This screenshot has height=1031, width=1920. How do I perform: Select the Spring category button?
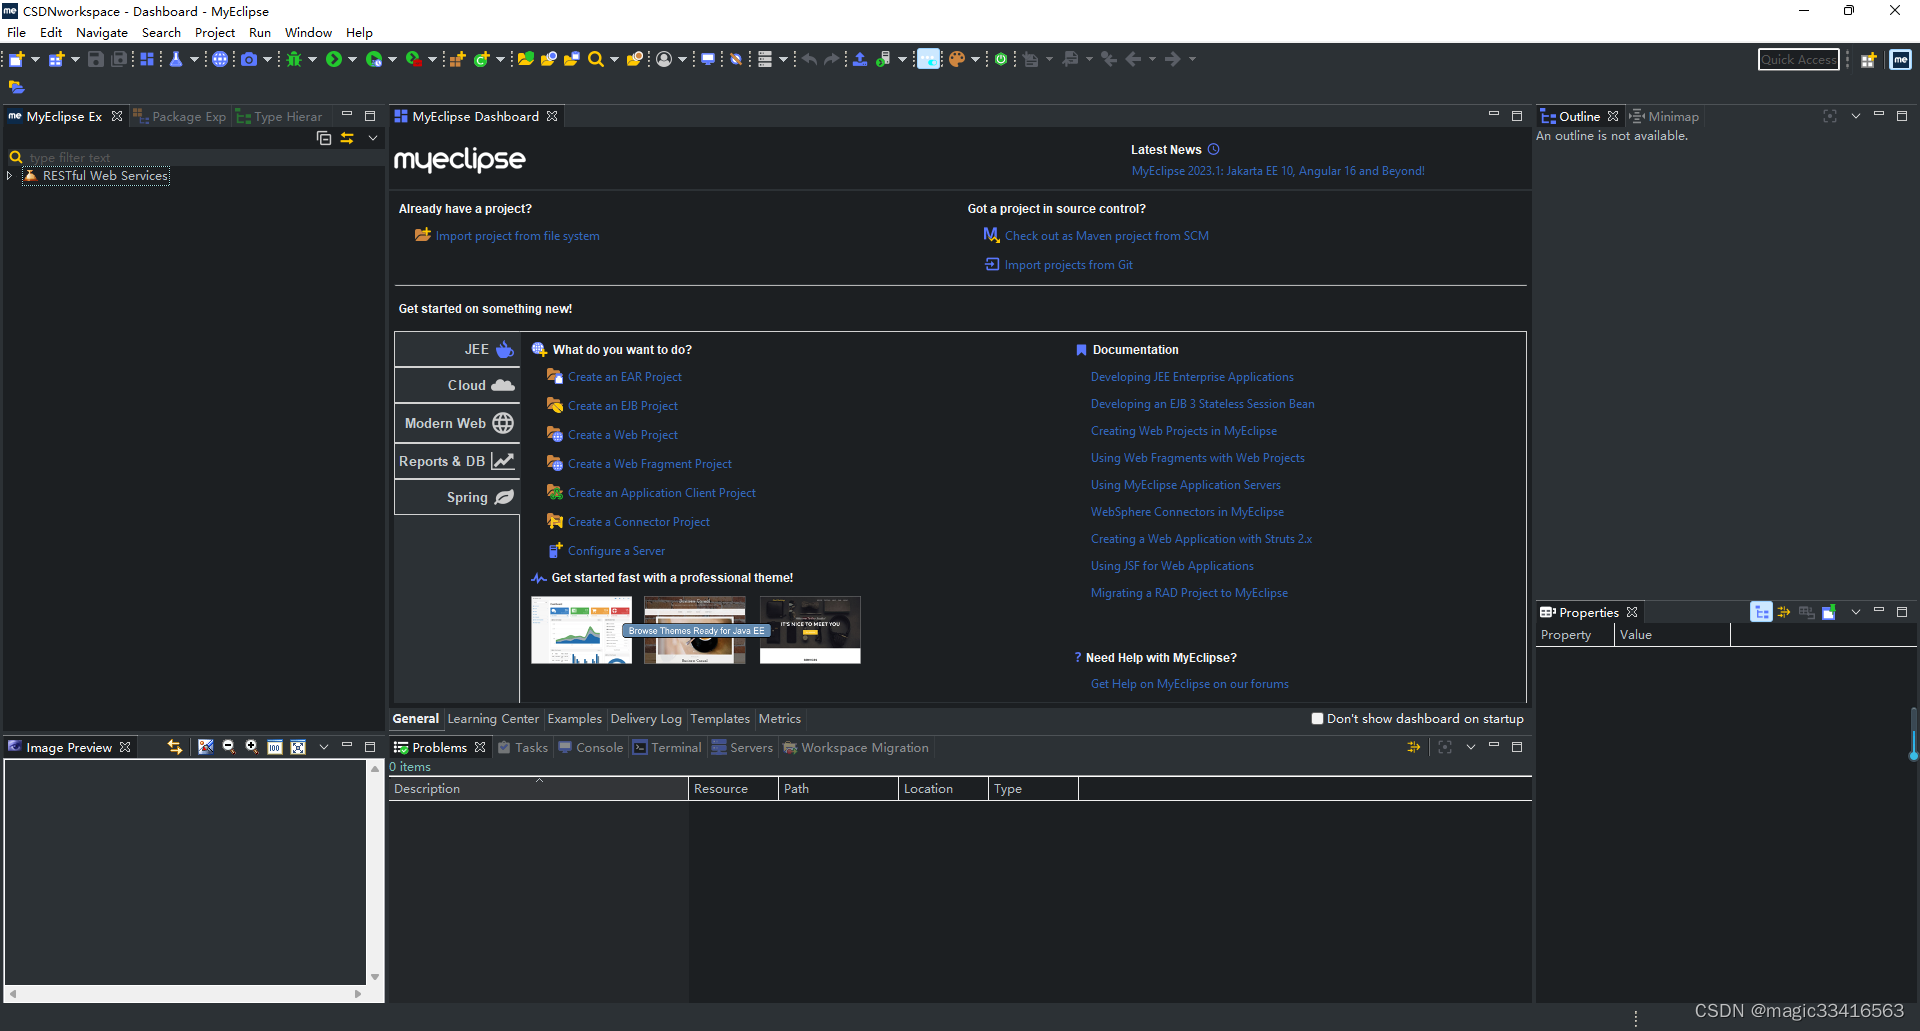pyautogui.click(x=458, y=497)
